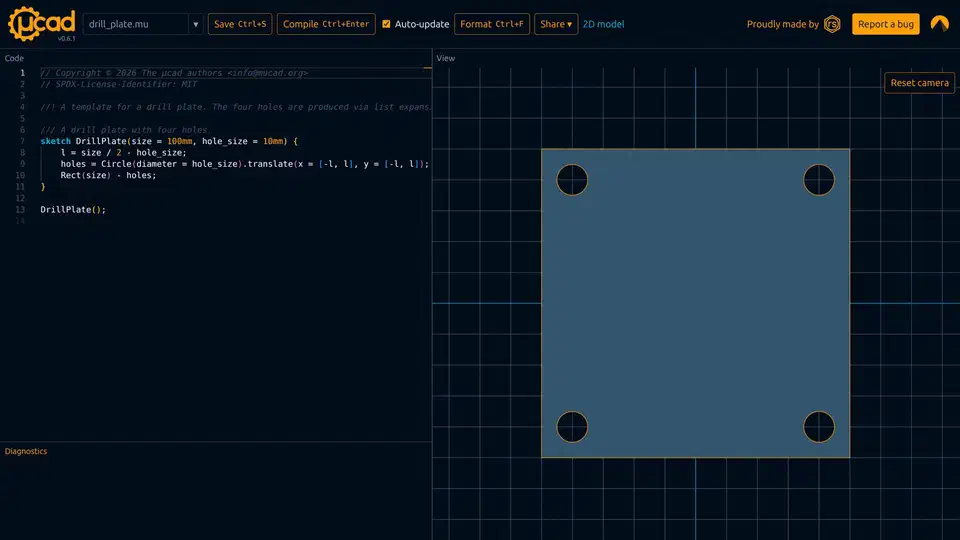Click the 2D model label
Viewport: 960px width, 540px height.
[x=603, y=24]
